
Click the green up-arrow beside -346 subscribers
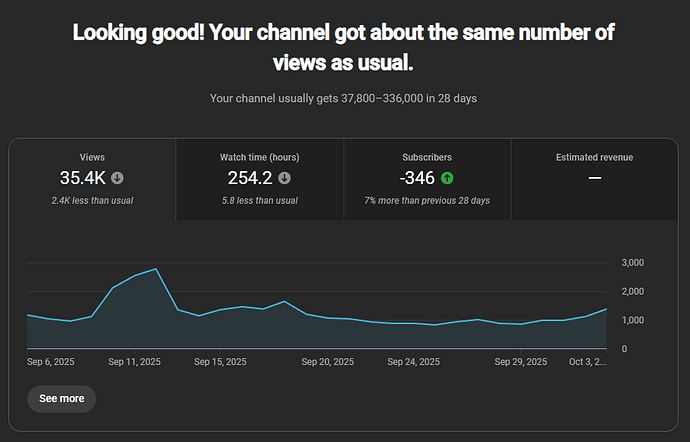[447, 179]
